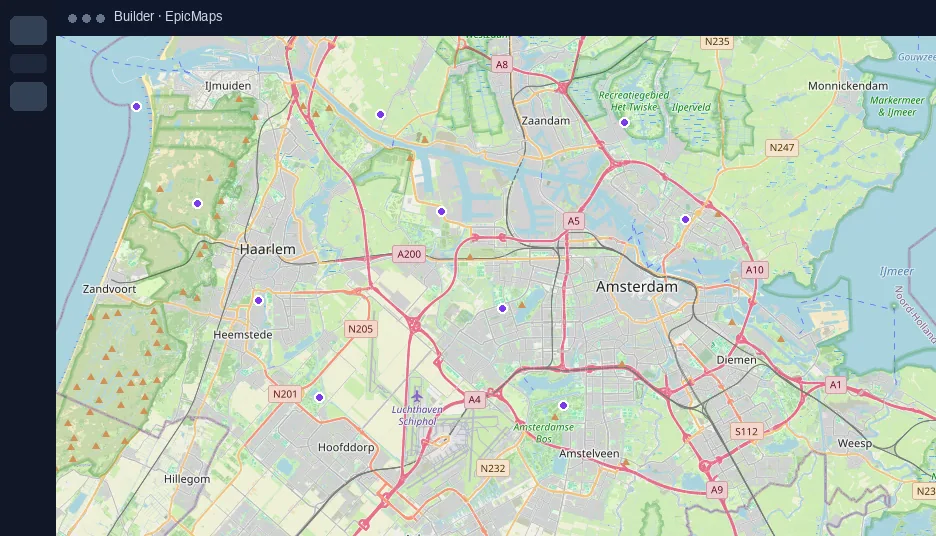This screenshot has height=536, width=936.
Task: Click the A4 road shield
Action: point(475,400)
